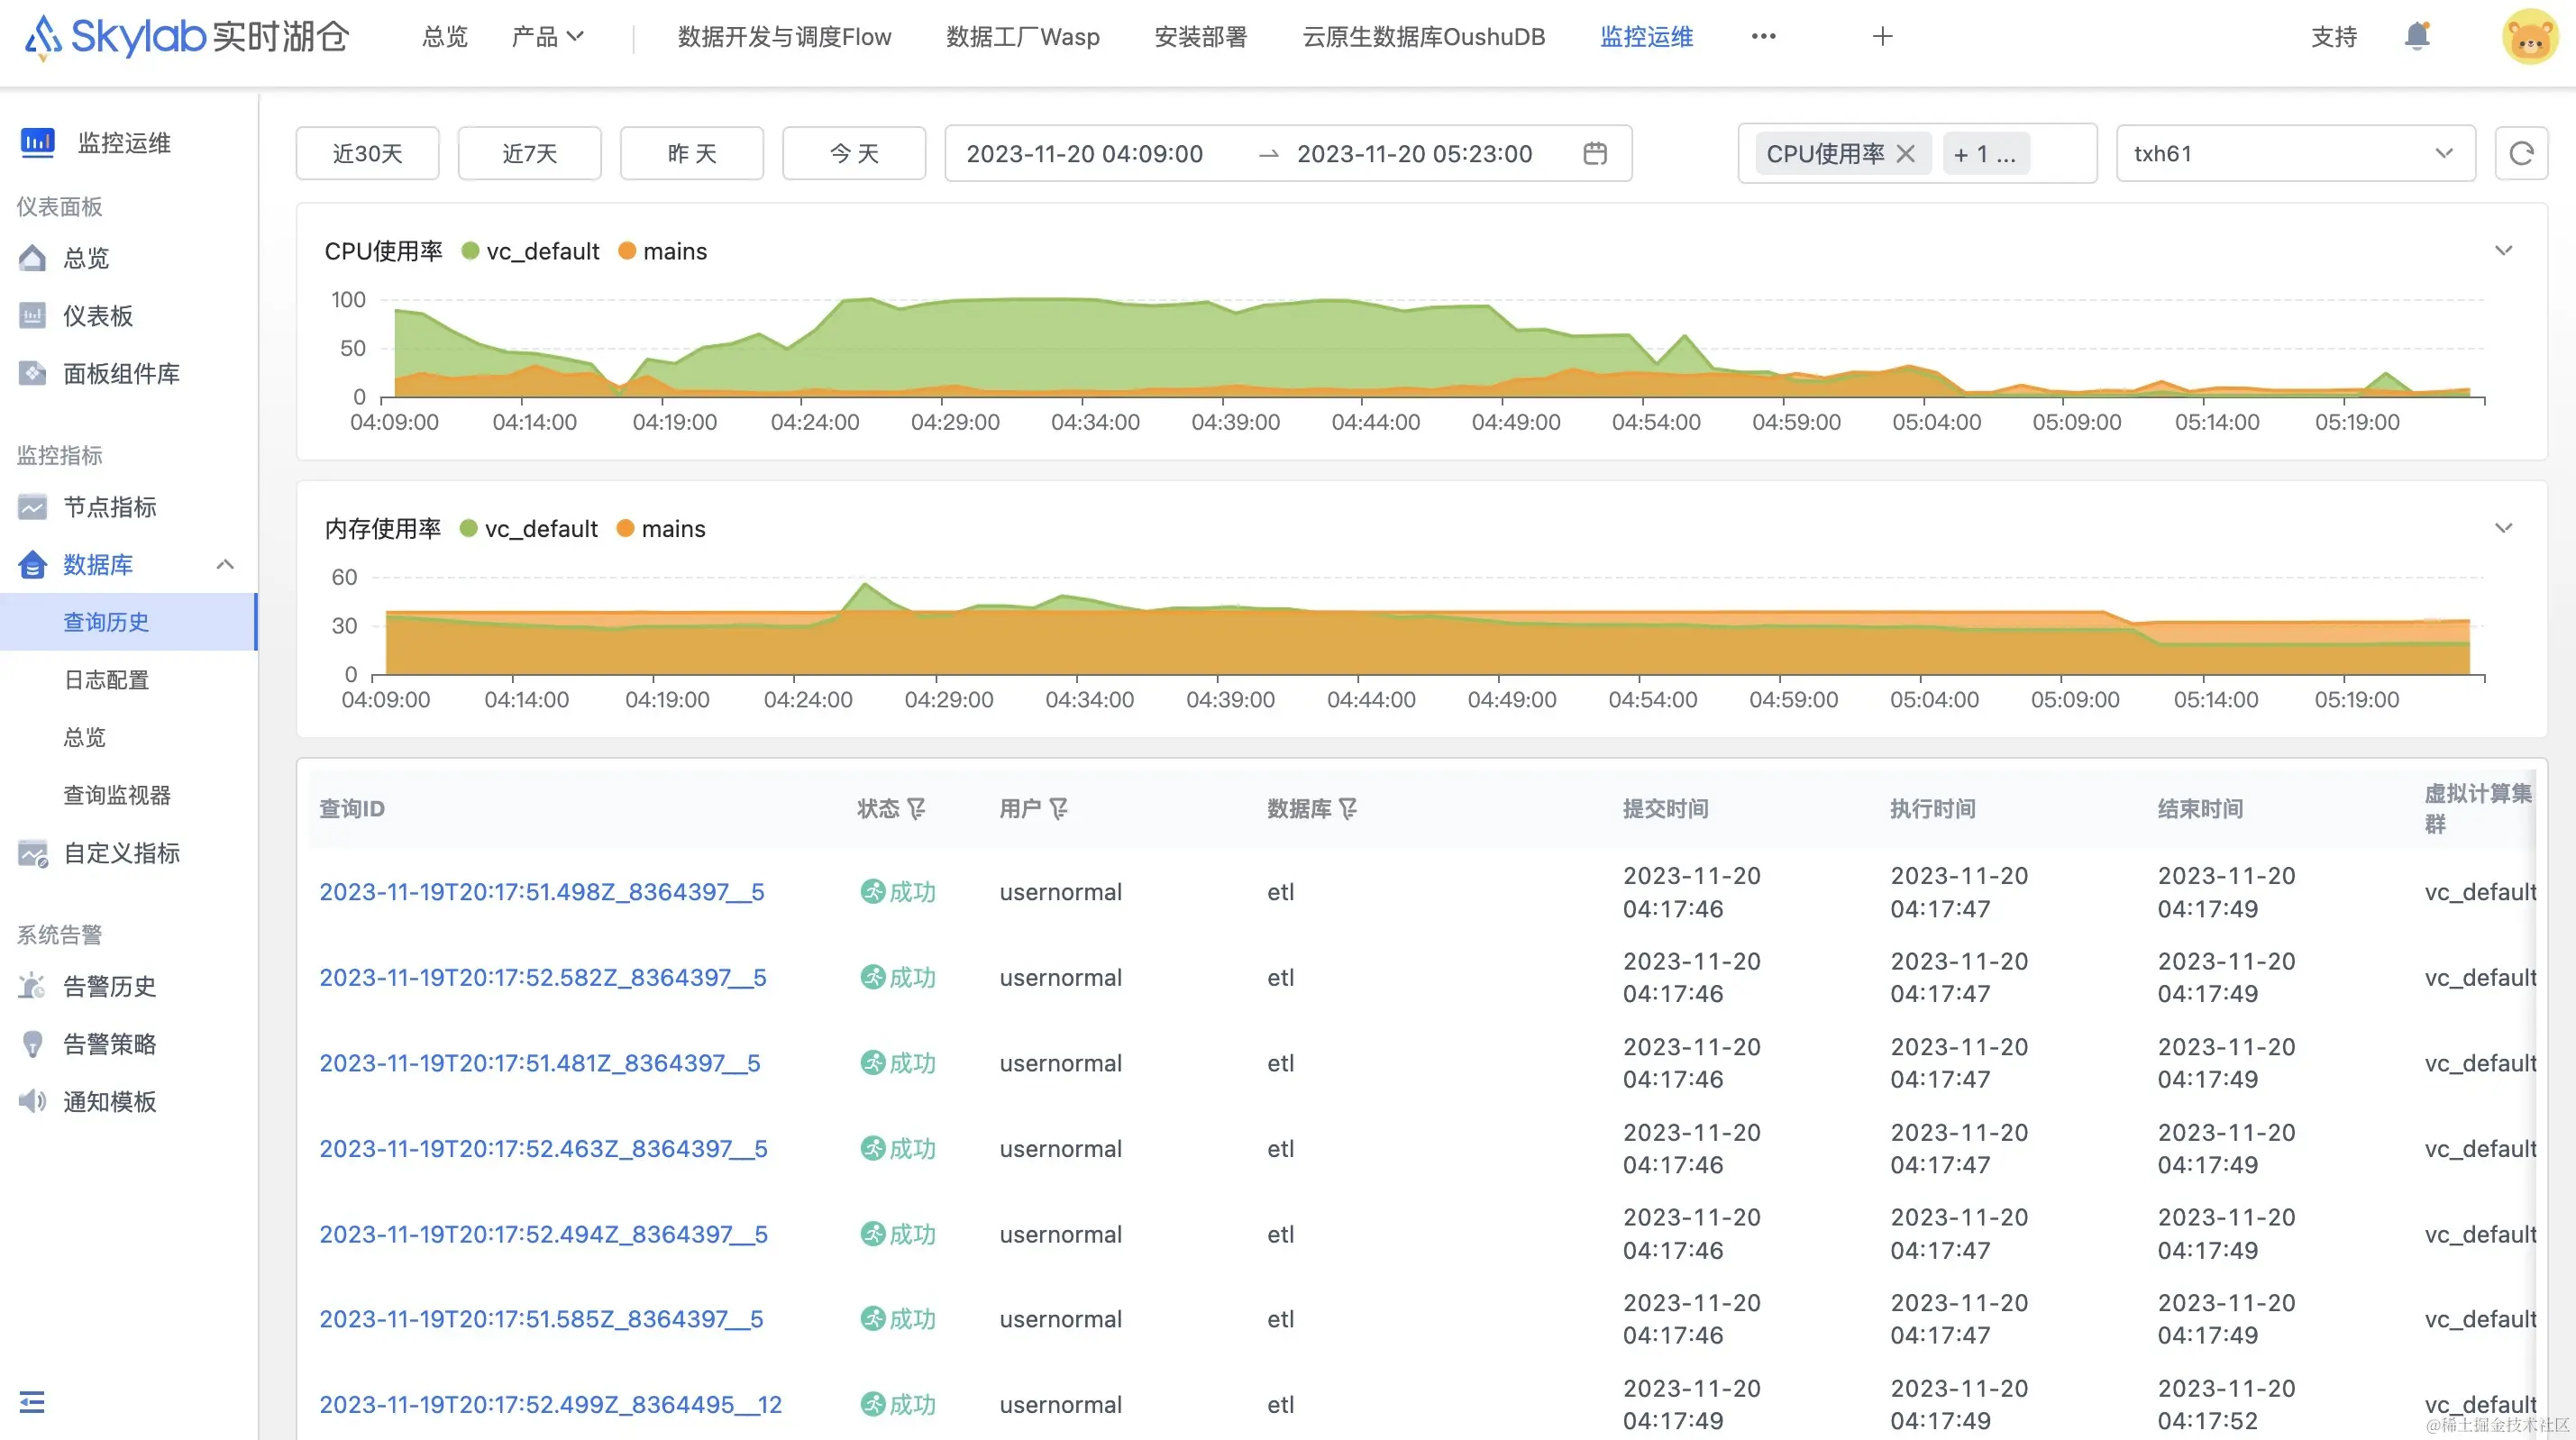This screenshot has height=1440, width=2576.
Task: Expand the 产品 menu in the top bar
Action: [x=547, y=37]
